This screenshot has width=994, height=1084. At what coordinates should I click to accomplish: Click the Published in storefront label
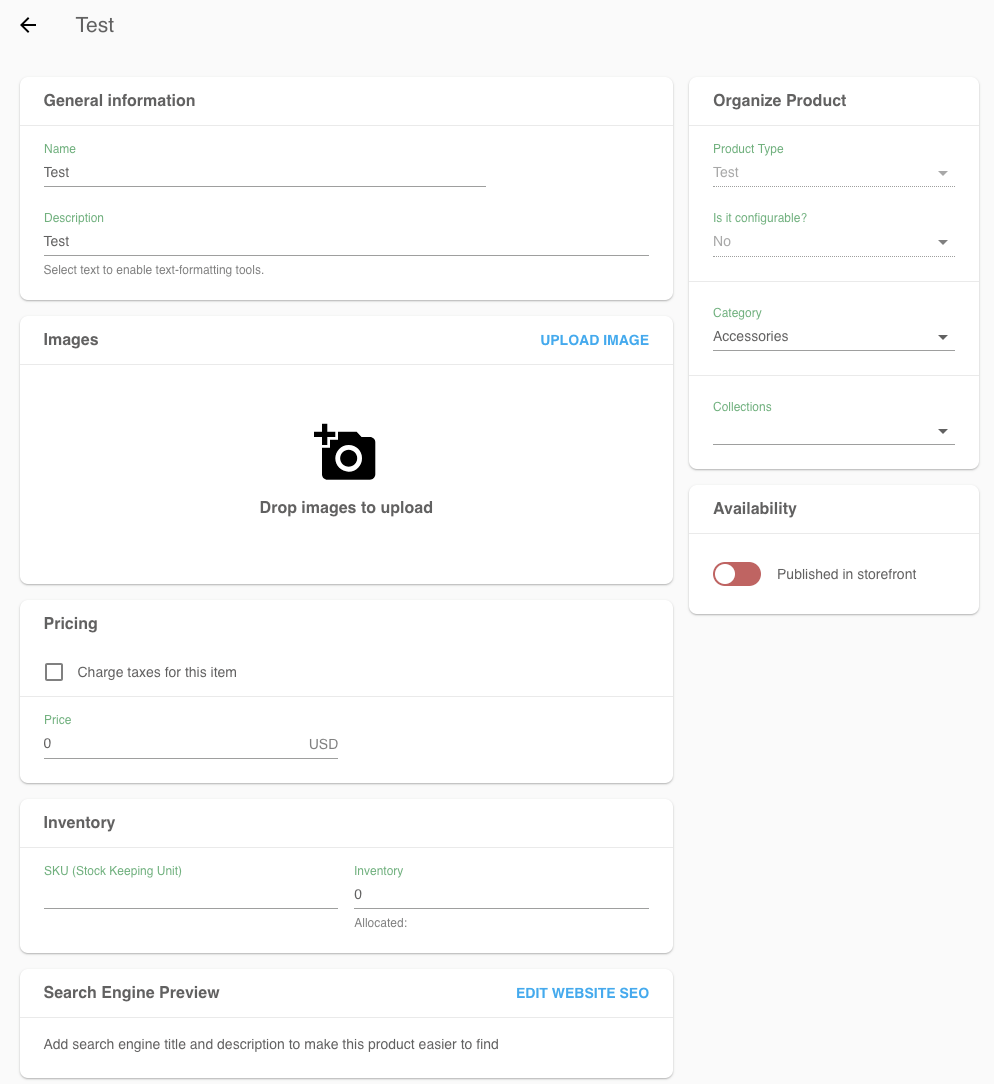[846, 574]
